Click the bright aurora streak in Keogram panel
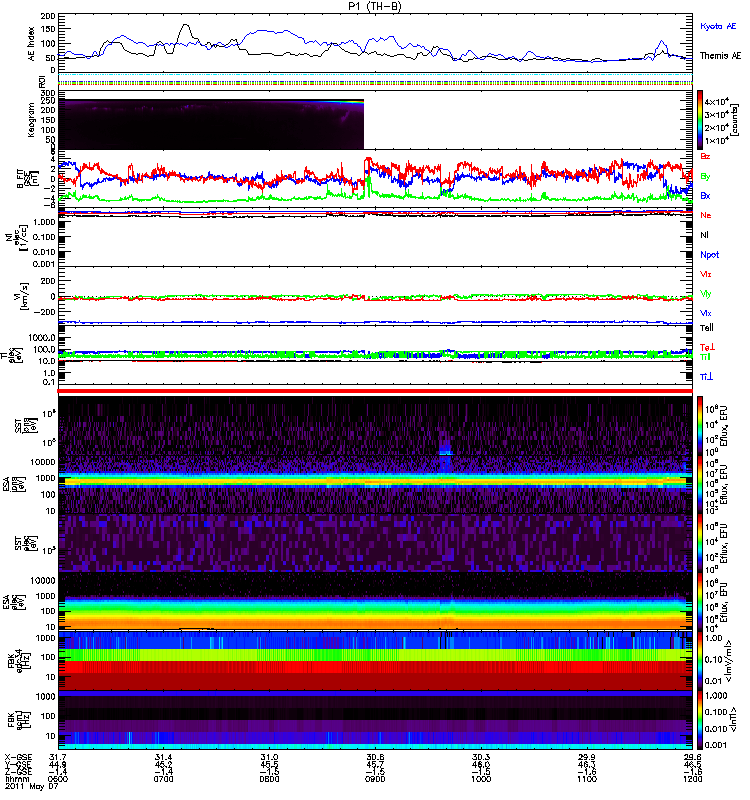The width and height of the screenshot is (750, 800). pos(337,102)
